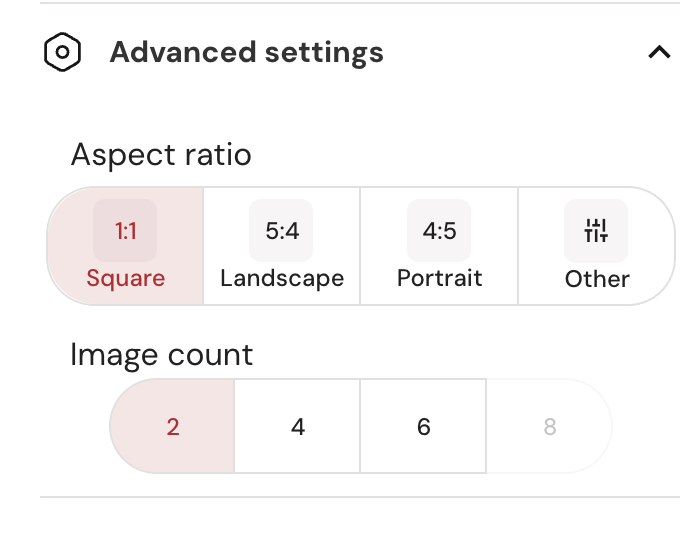Click the 5:4 ratio icon tile
The height and width of the screenshot is (538, 680).
pyautogui.click(x=281, y=231)
